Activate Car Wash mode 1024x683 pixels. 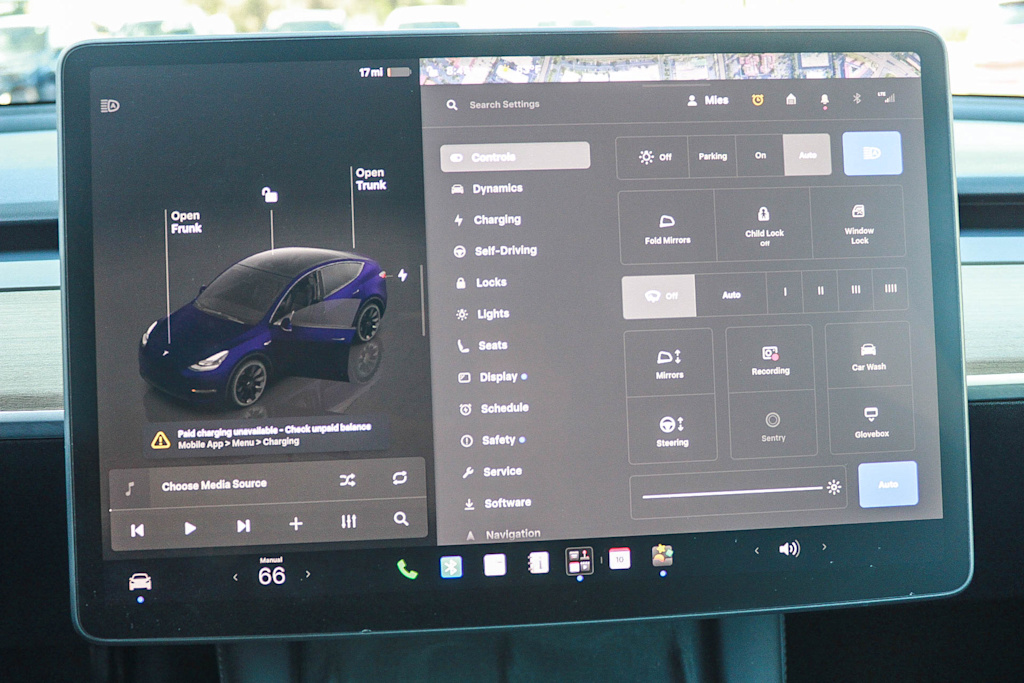pyautogui.click(x=869, y=357)
